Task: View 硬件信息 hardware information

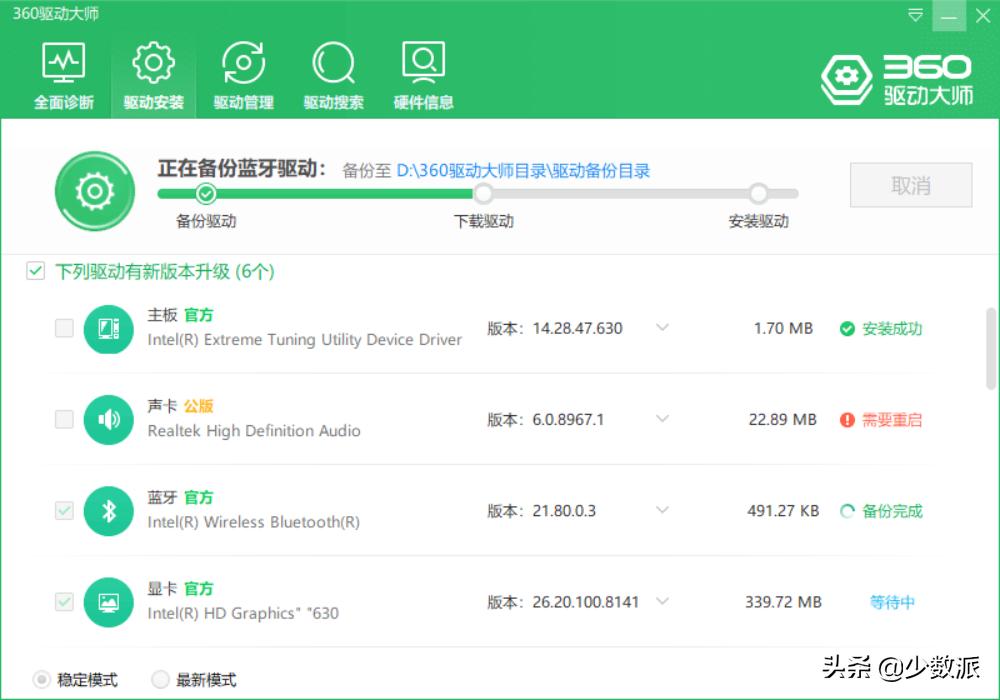Action: click(422, 73)
